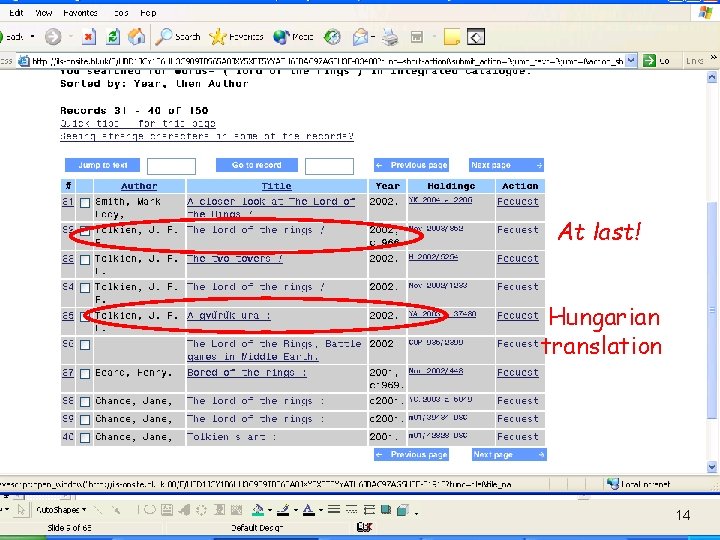The width and height of the screenshot is (720, 540).
Task: Go to the Home page via house icon
Action: (136, 37)
